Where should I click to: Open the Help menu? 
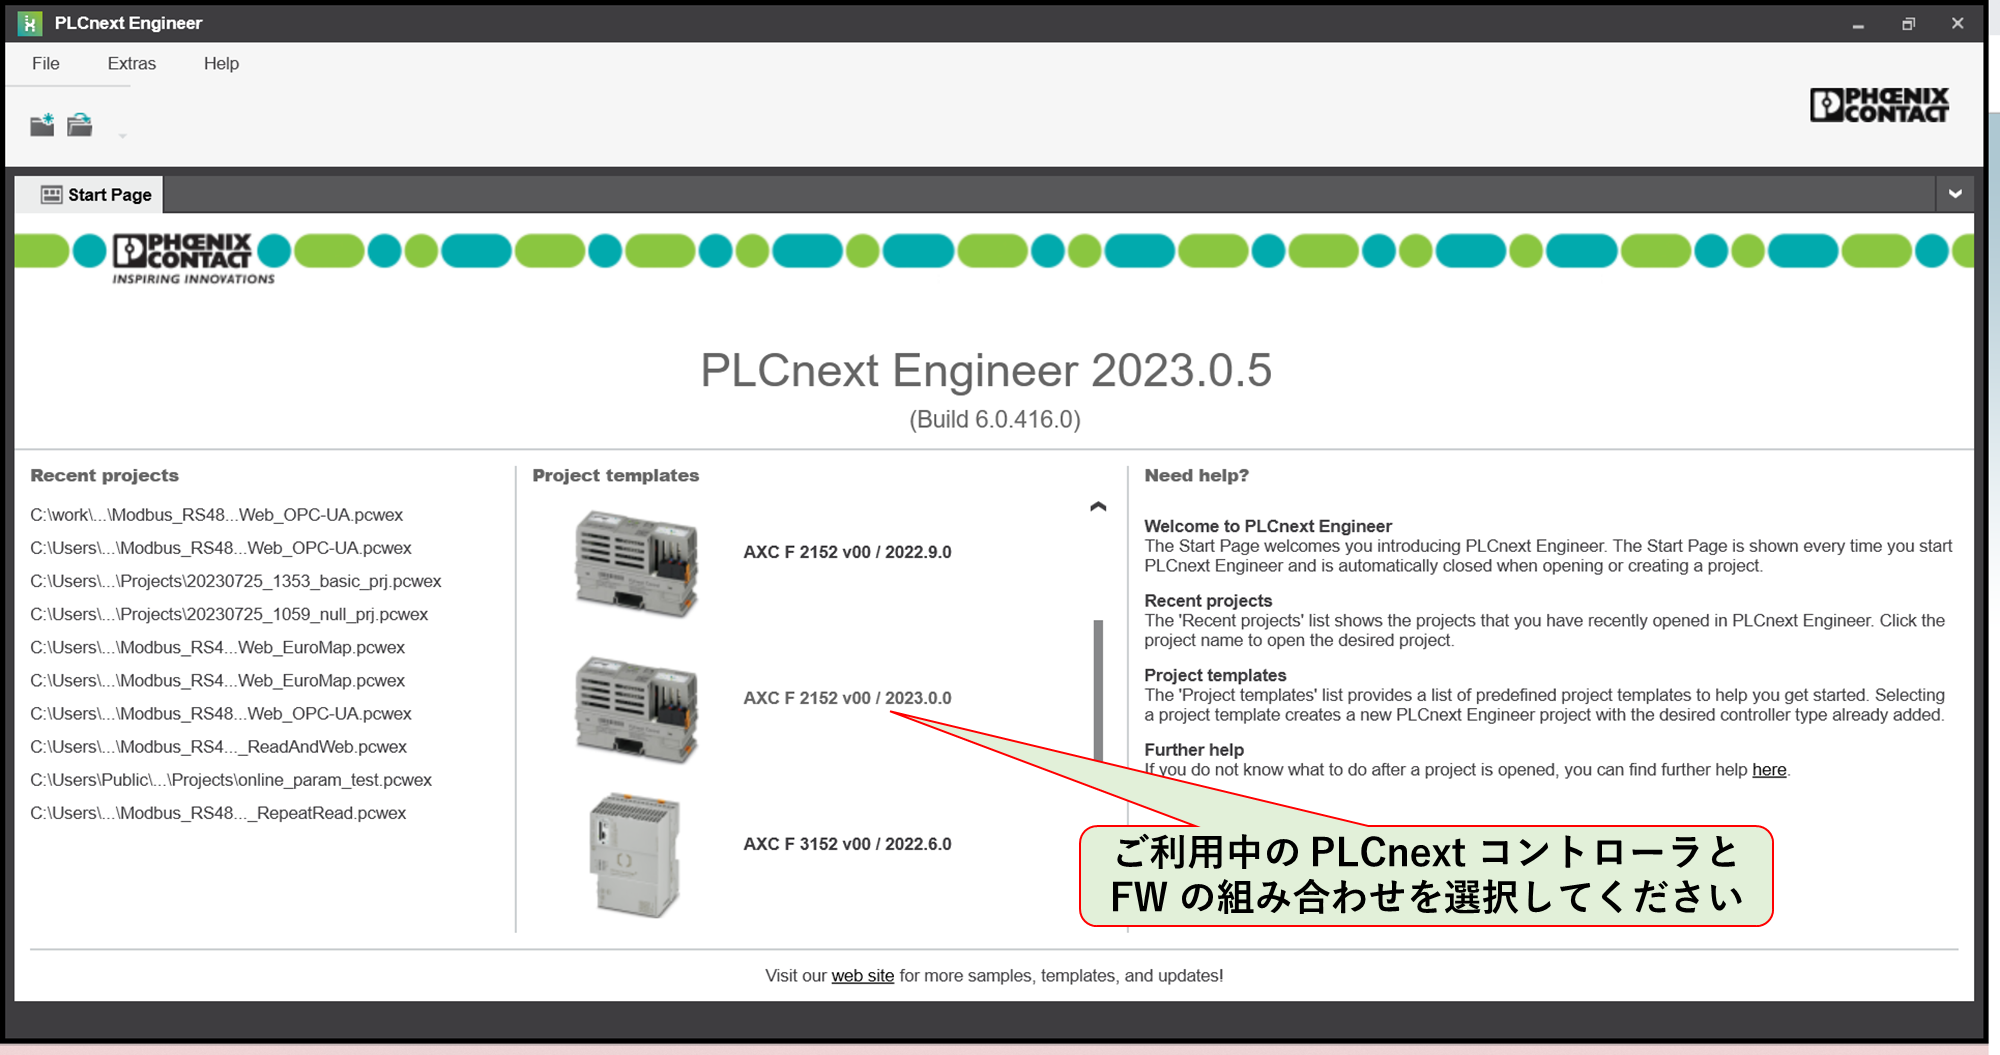click(220, 63)
